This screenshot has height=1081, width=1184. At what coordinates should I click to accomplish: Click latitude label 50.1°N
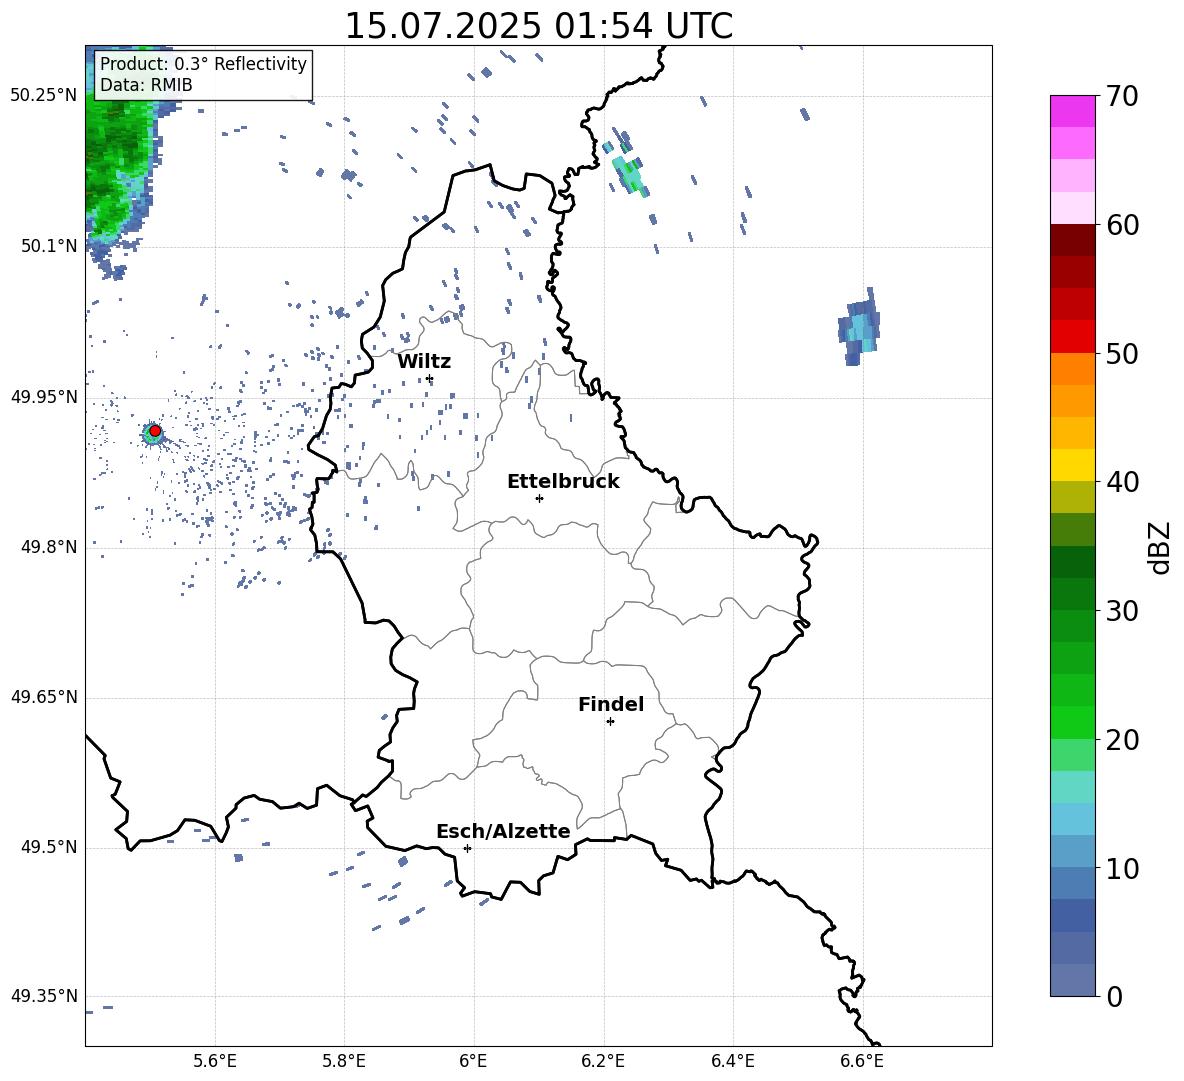49,246
